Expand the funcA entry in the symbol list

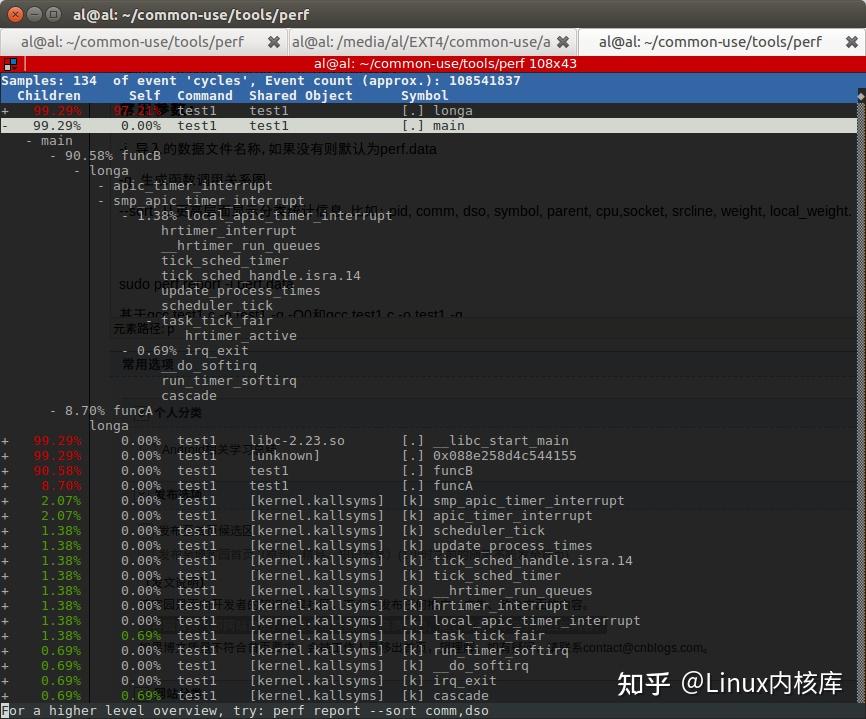6,485
